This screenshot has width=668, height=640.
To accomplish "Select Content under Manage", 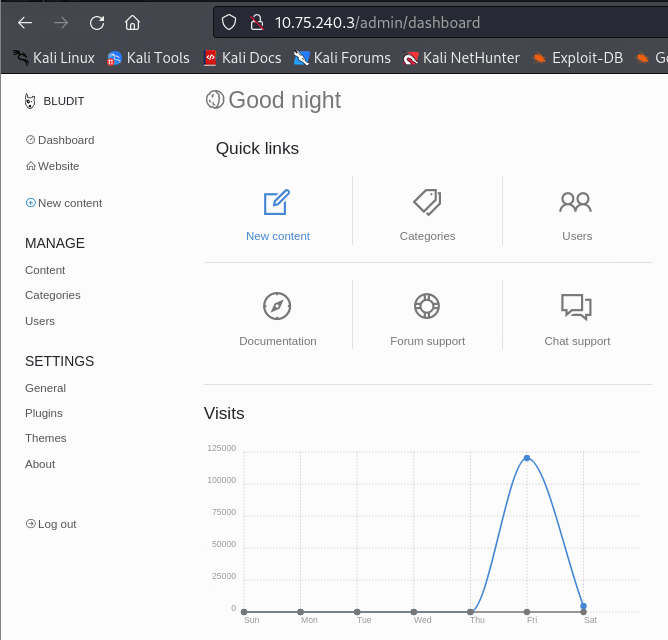I will click(x=45, y=270).
